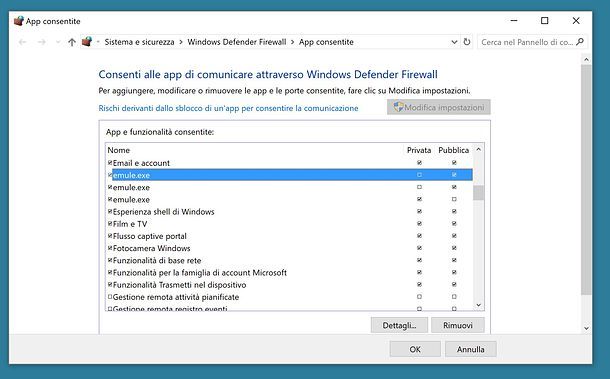Click the Back navigation arrow
Screen dimensions: 610x379
(23, 42)
